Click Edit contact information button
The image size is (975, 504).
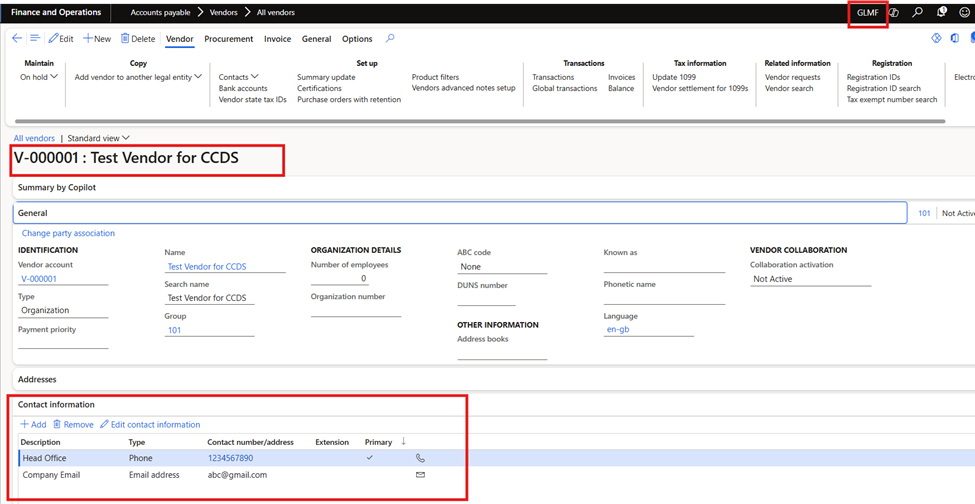coord(150,425)
